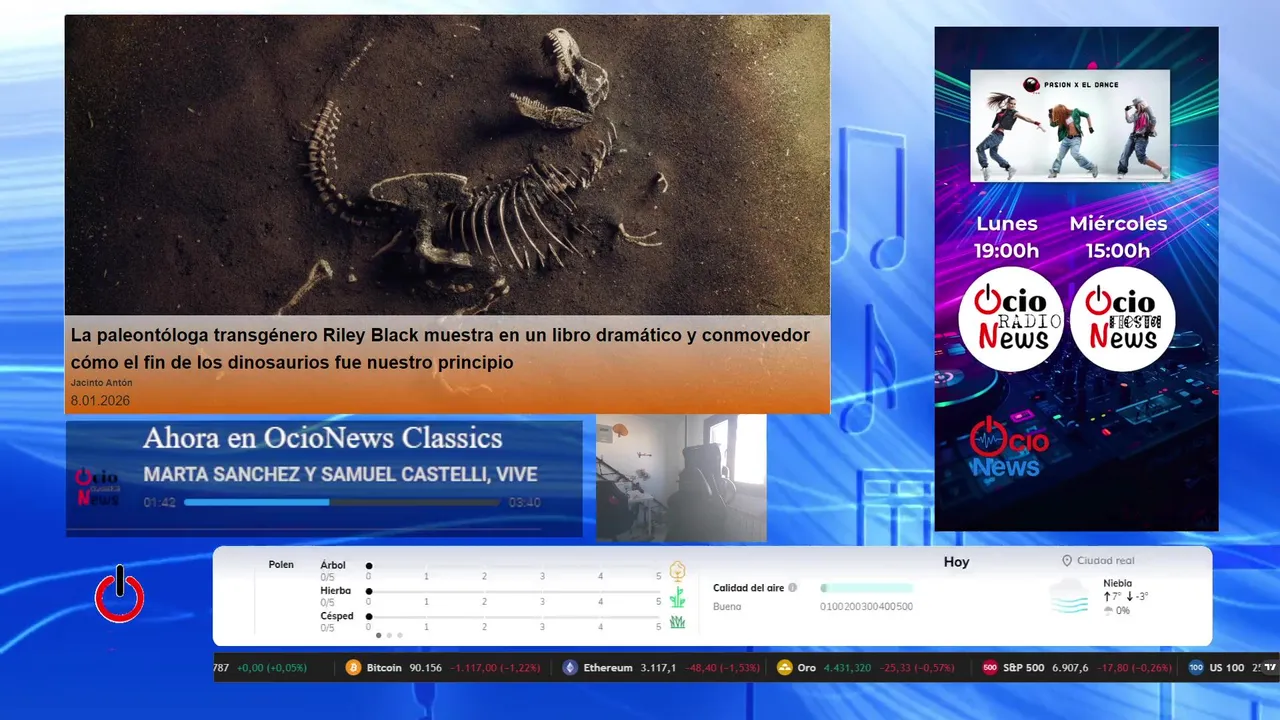Click the red power logo icon
Screen dimensions: 1280x720
(x=120, y=595)
